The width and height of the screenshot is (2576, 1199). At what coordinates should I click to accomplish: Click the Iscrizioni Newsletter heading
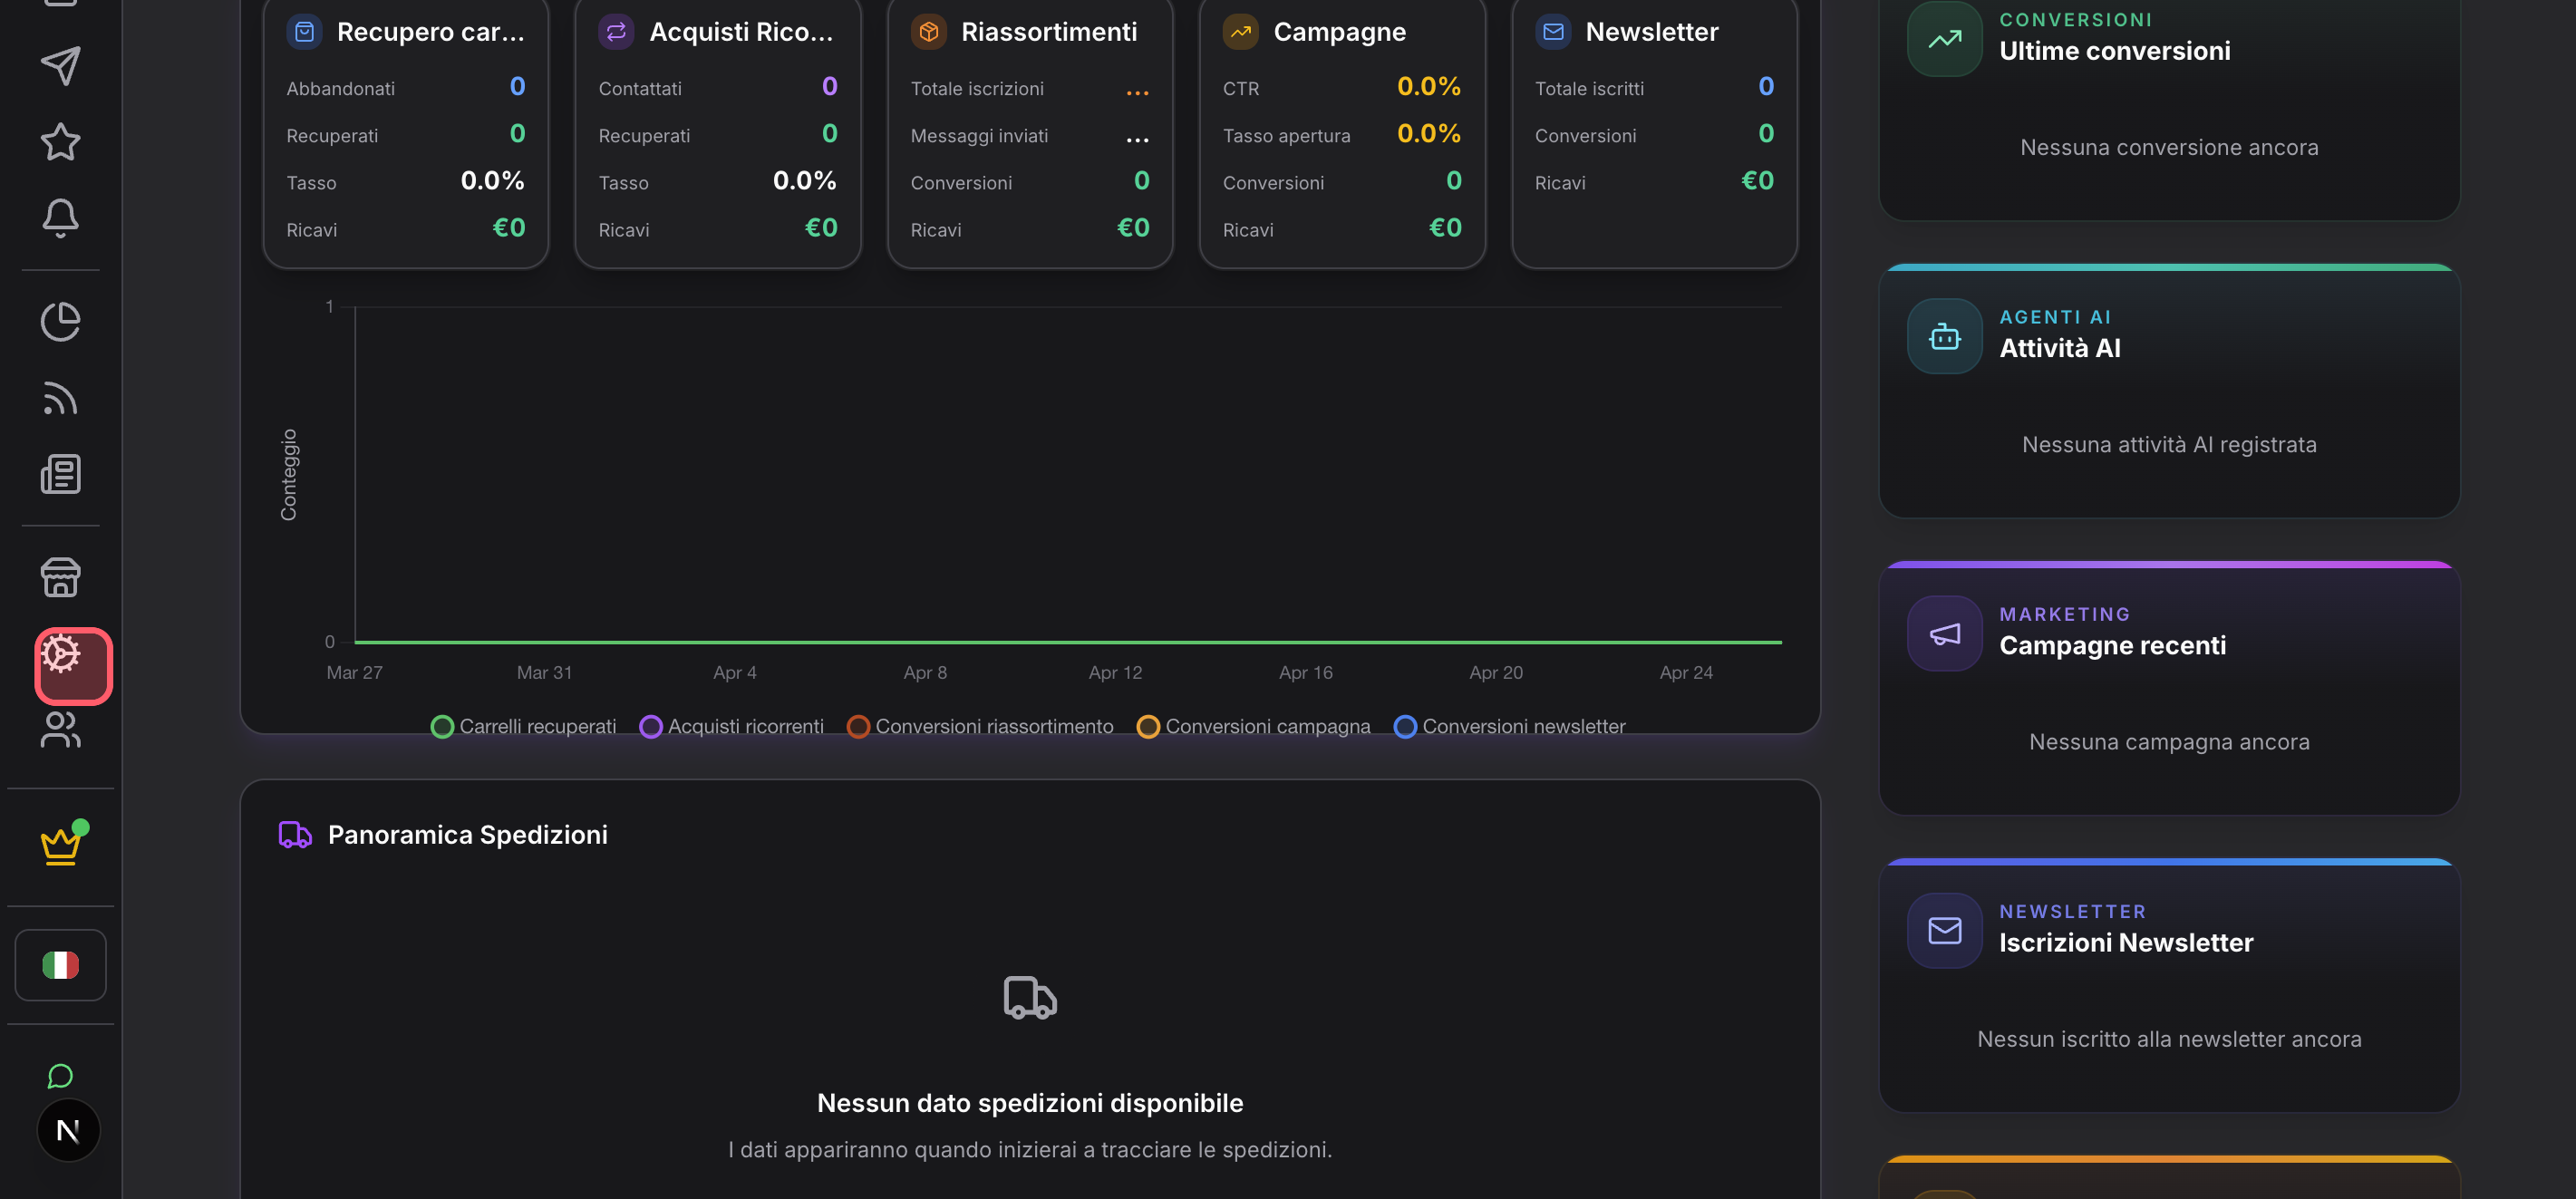[2126, 942]
